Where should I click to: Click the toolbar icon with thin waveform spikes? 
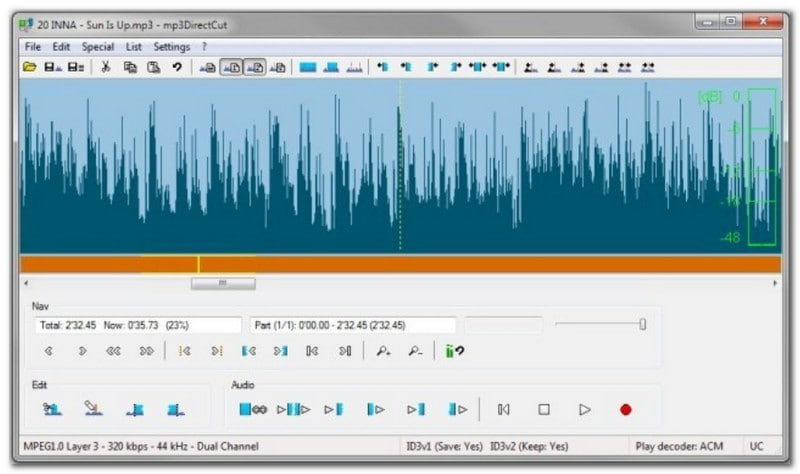354,67
